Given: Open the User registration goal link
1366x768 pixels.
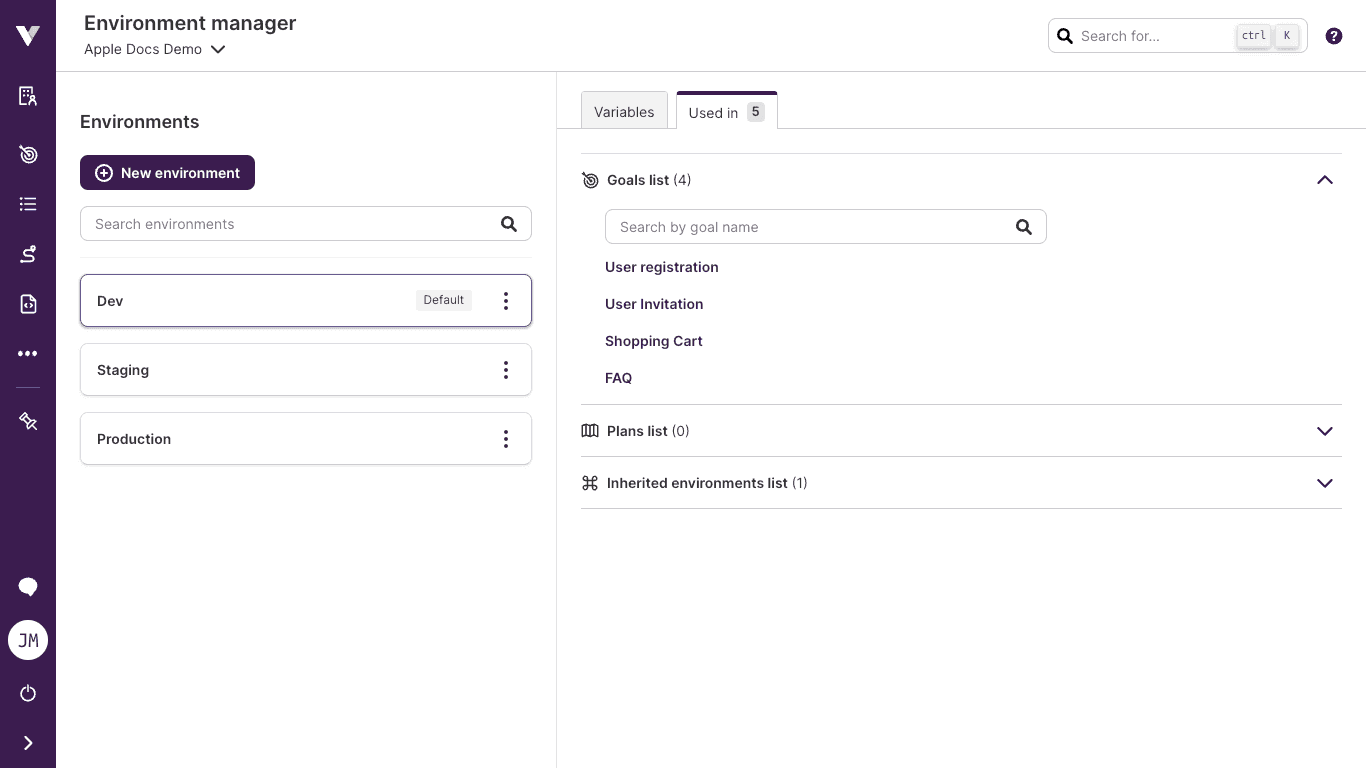Looking at the screenshot, I should click(661, 267).
